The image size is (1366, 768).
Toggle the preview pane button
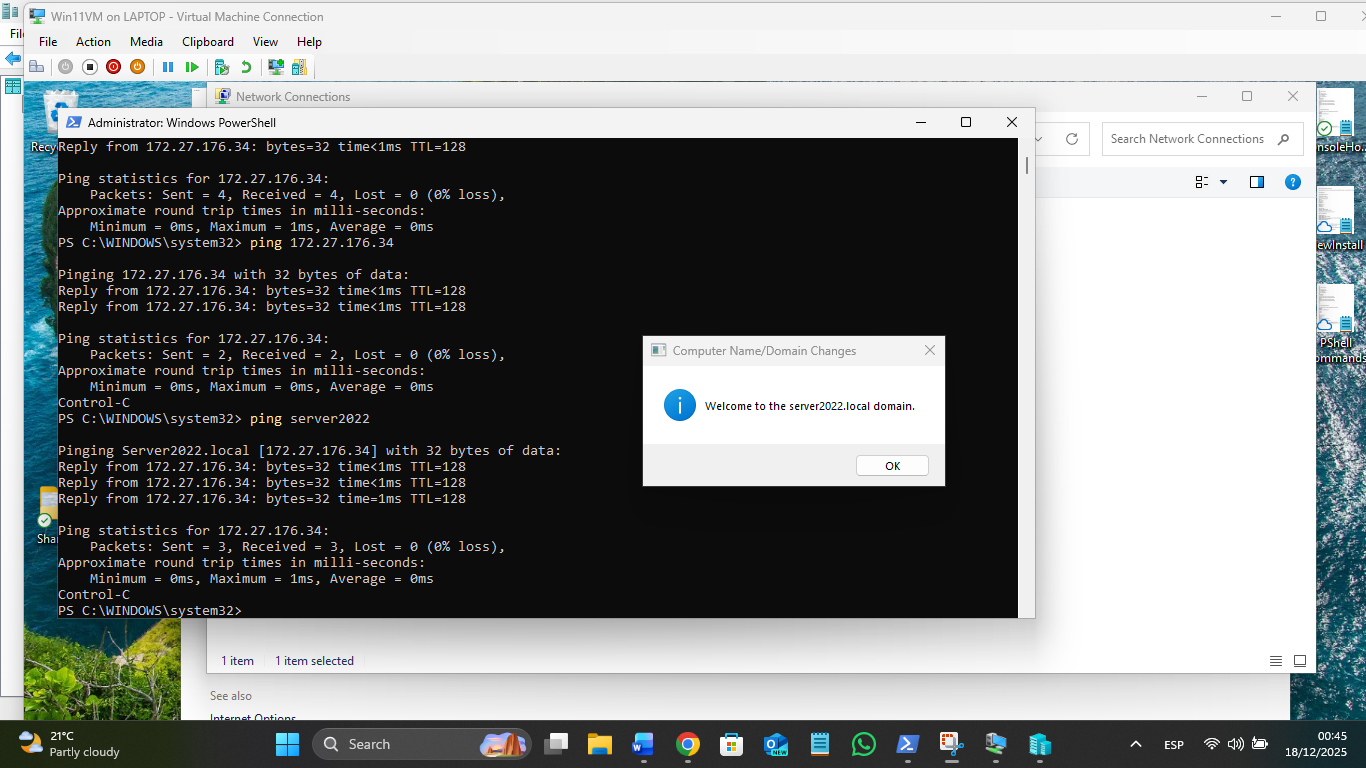click(x=1257, y=182)
